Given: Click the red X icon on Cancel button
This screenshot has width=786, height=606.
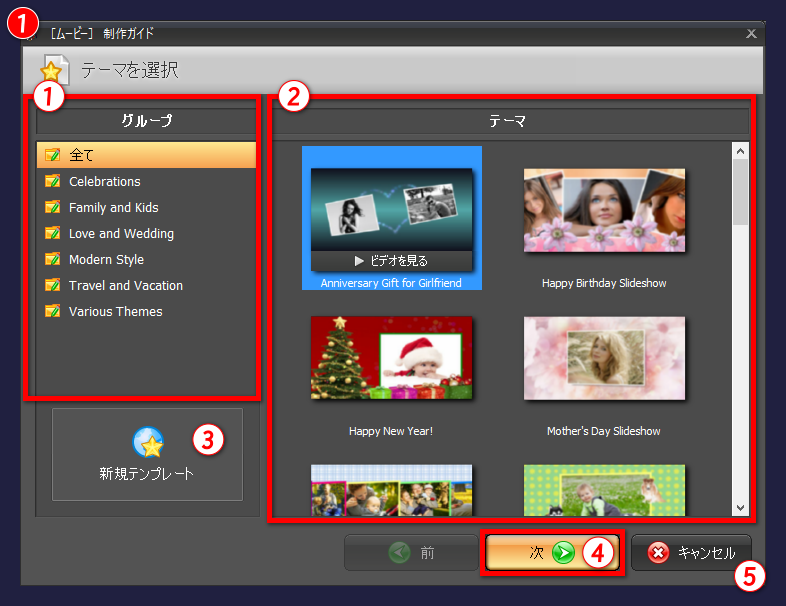Looking at the screenshot, I should 658,553.
